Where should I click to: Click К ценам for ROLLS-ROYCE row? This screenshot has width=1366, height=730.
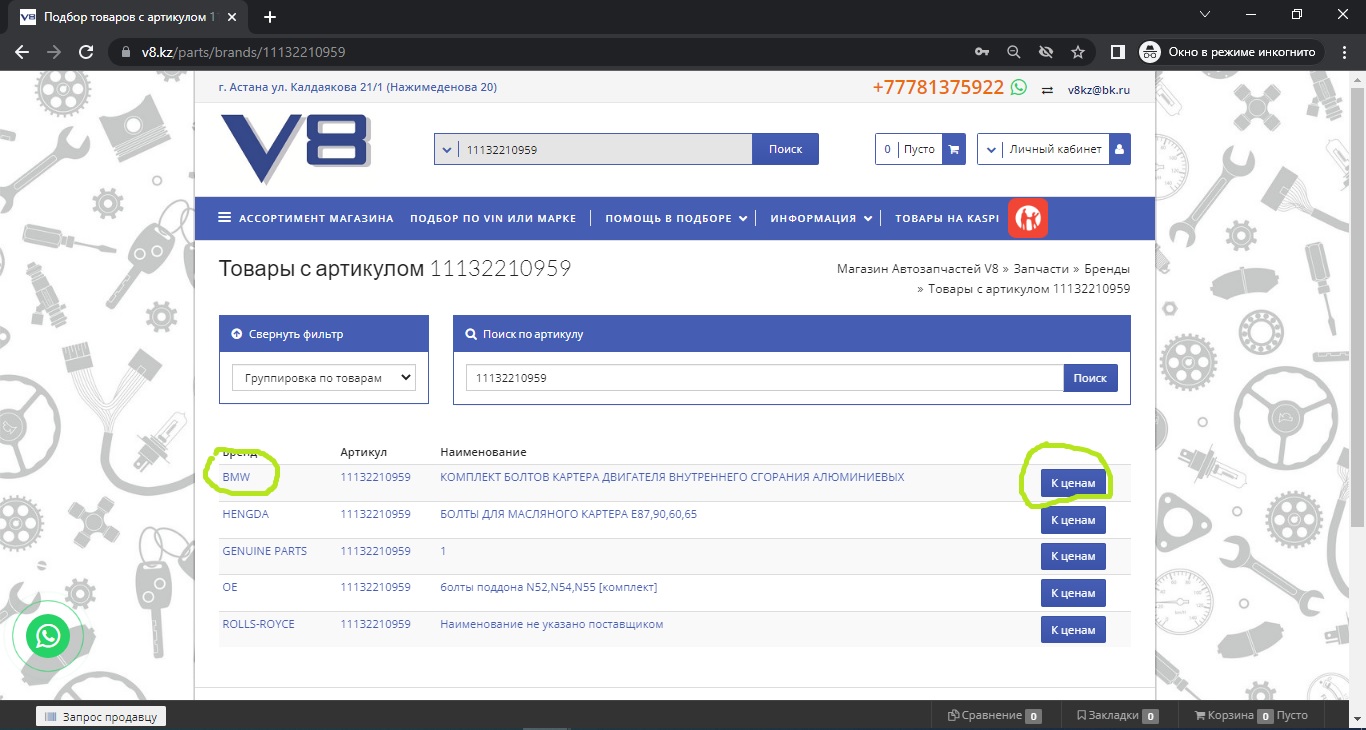click(1073, 630)
